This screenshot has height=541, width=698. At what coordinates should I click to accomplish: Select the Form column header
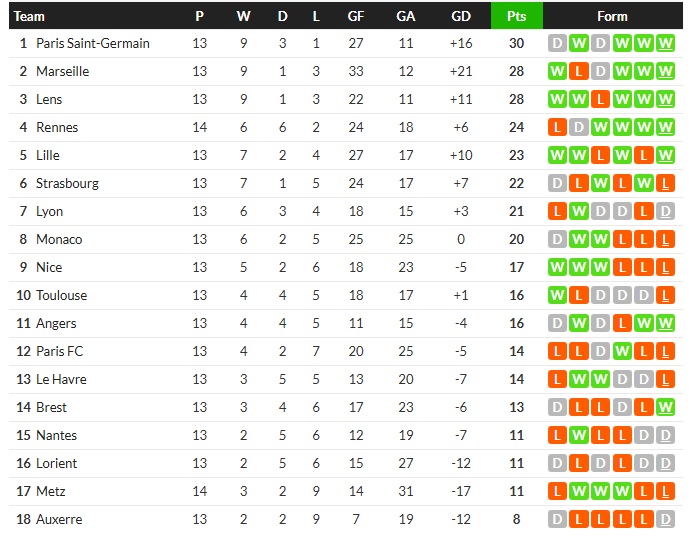pyautogui.click(x=612, y=16)
